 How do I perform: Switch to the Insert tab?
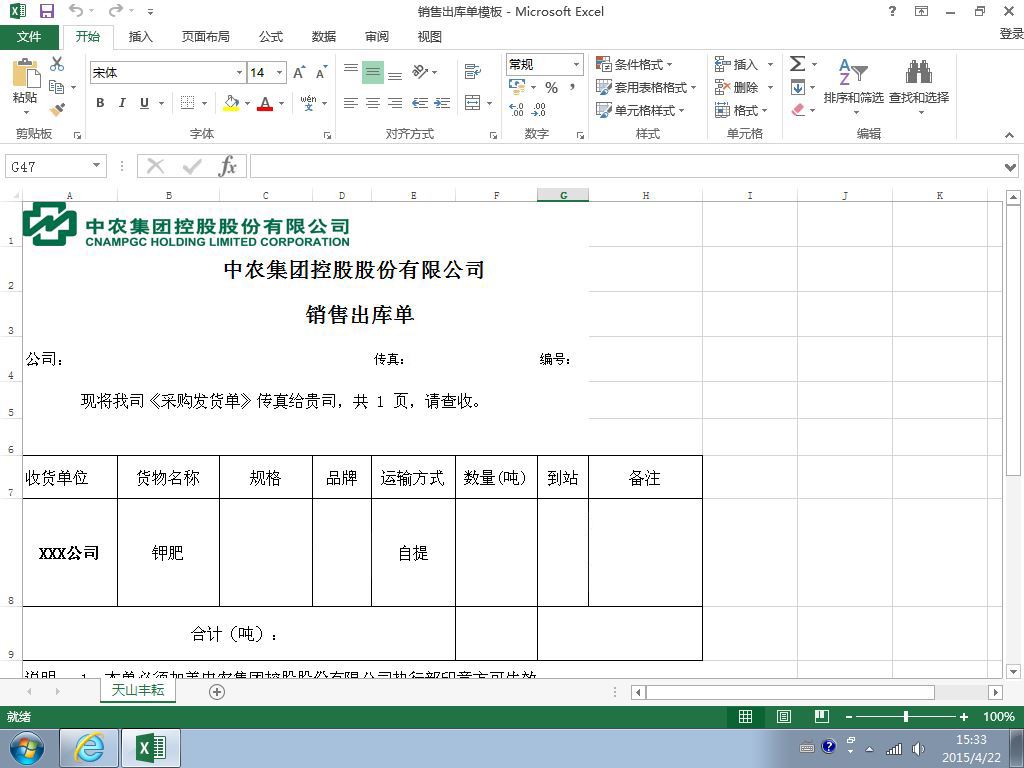140,37
